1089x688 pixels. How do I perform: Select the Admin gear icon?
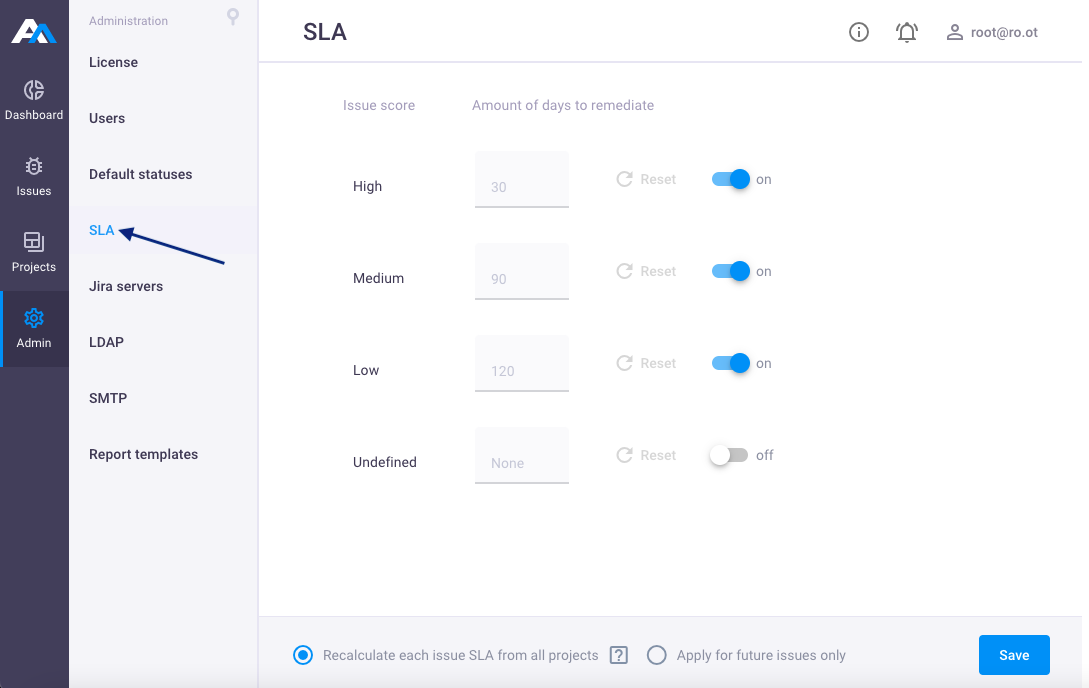33,318
